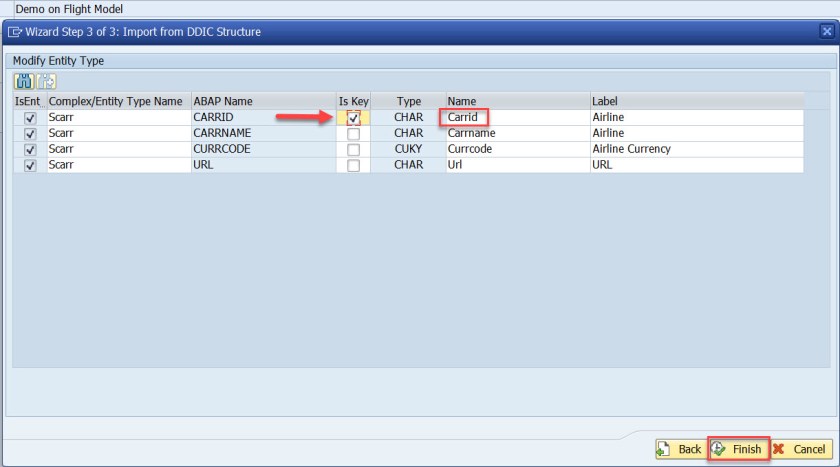Image resolution: width=840 pixels, height=467 pixels.
Task: Click the Type column header
Action: pyautogui.click(x=409, y=101)
